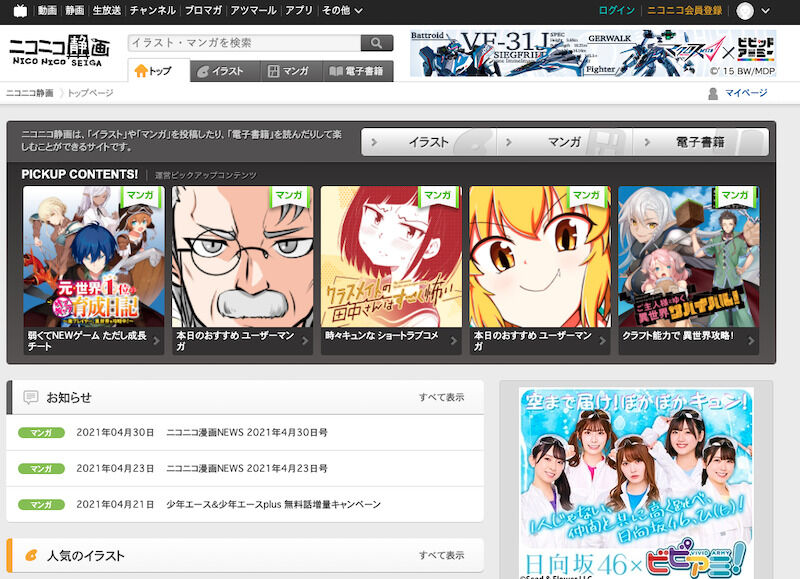The height and width of the screenshot is (579, 800).
Task: Open 静画 in the top navigation
Action: tap(74, 10)
